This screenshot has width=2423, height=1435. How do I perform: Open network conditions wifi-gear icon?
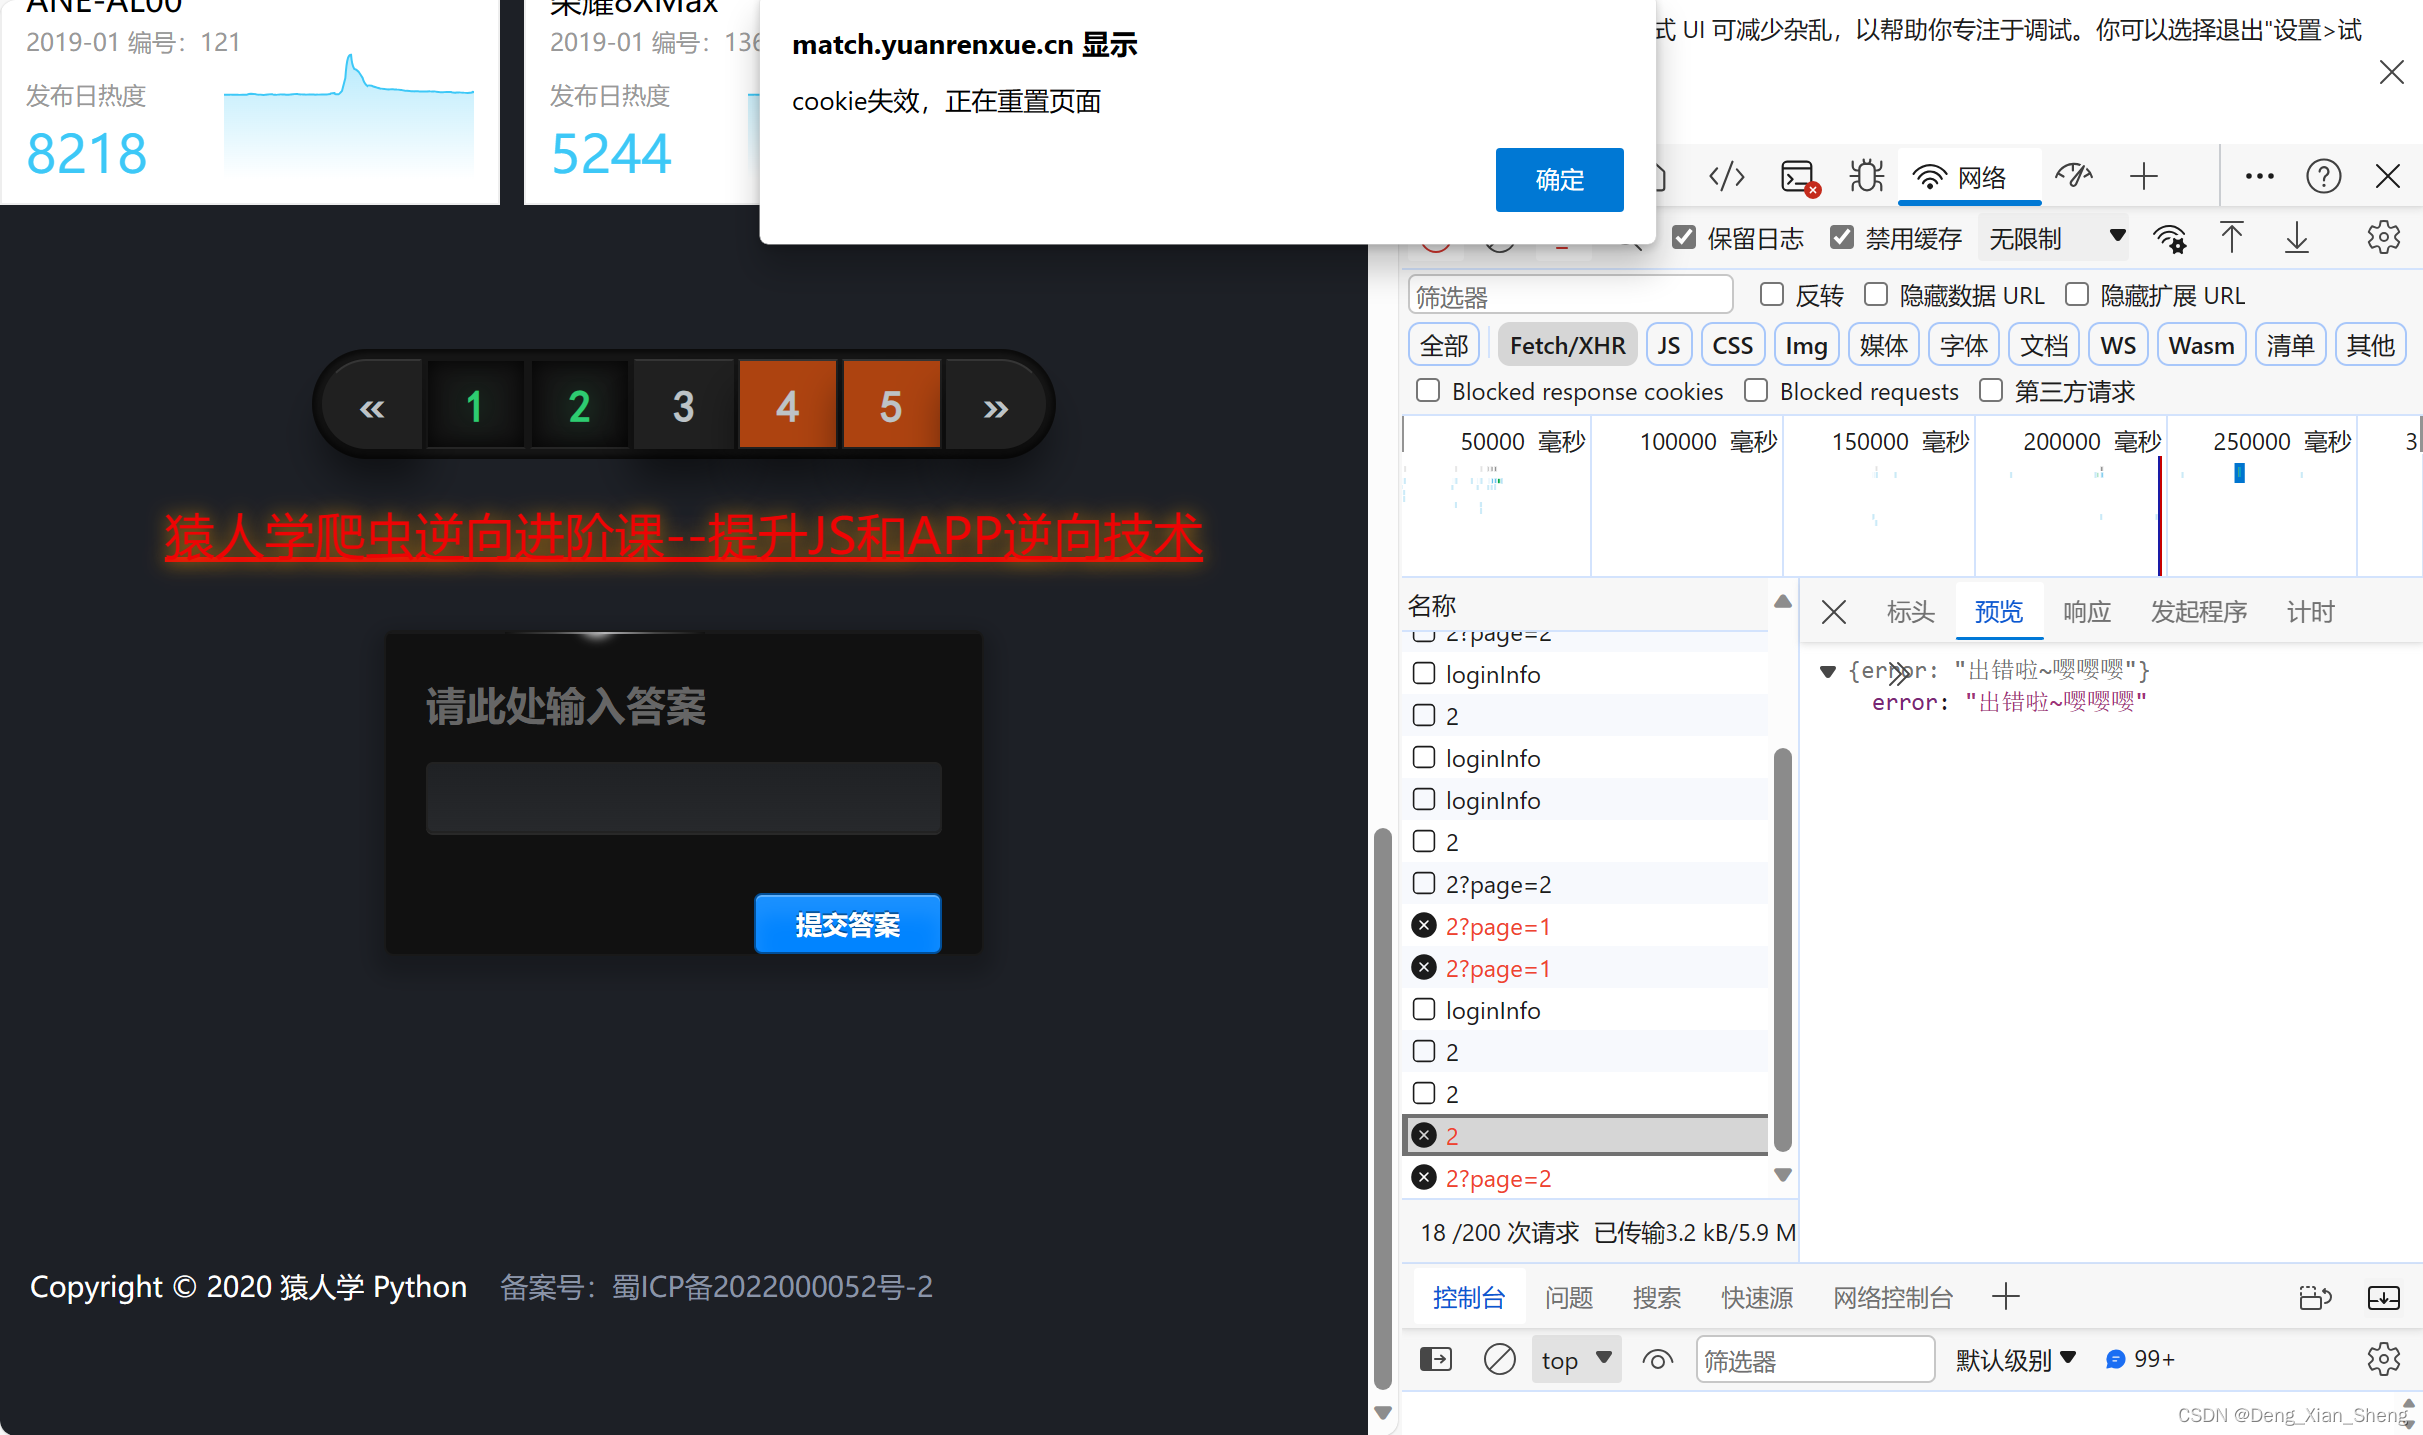click(2169, 238)
